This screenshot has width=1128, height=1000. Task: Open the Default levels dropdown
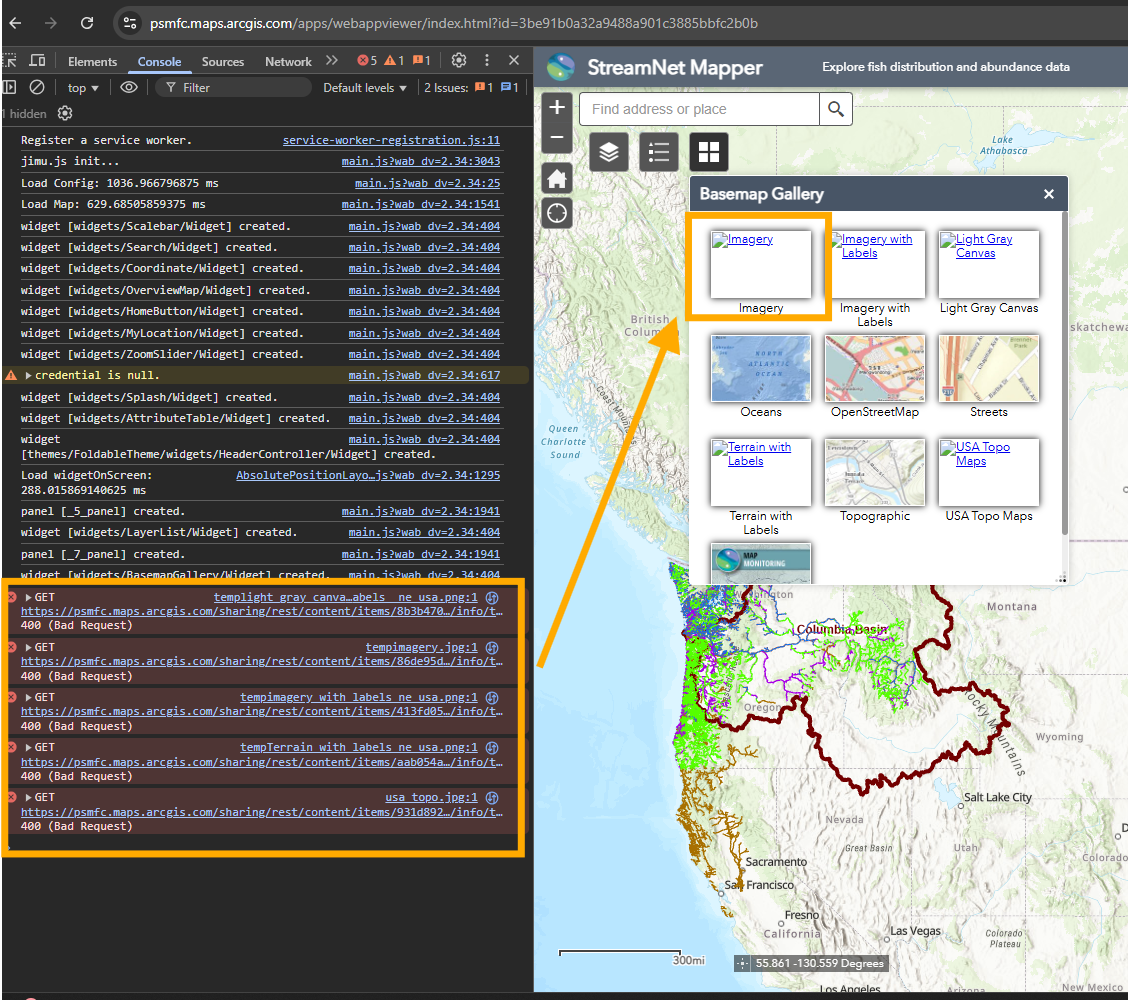tap(365, 88)
